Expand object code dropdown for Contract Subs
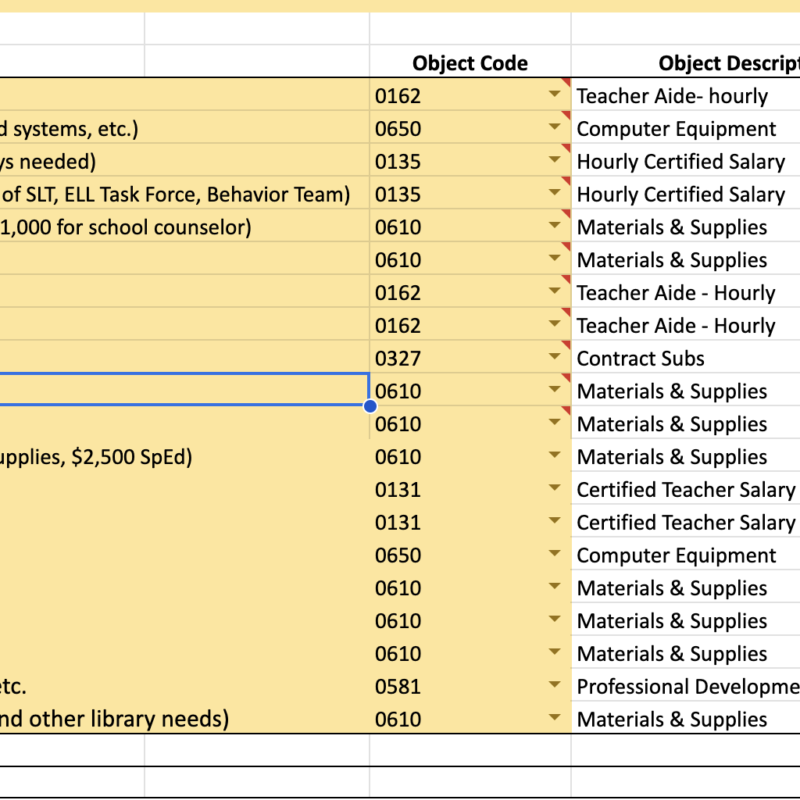Image resolution: width=800 pixels, height=800 pixels. click(x=554, y=356)
